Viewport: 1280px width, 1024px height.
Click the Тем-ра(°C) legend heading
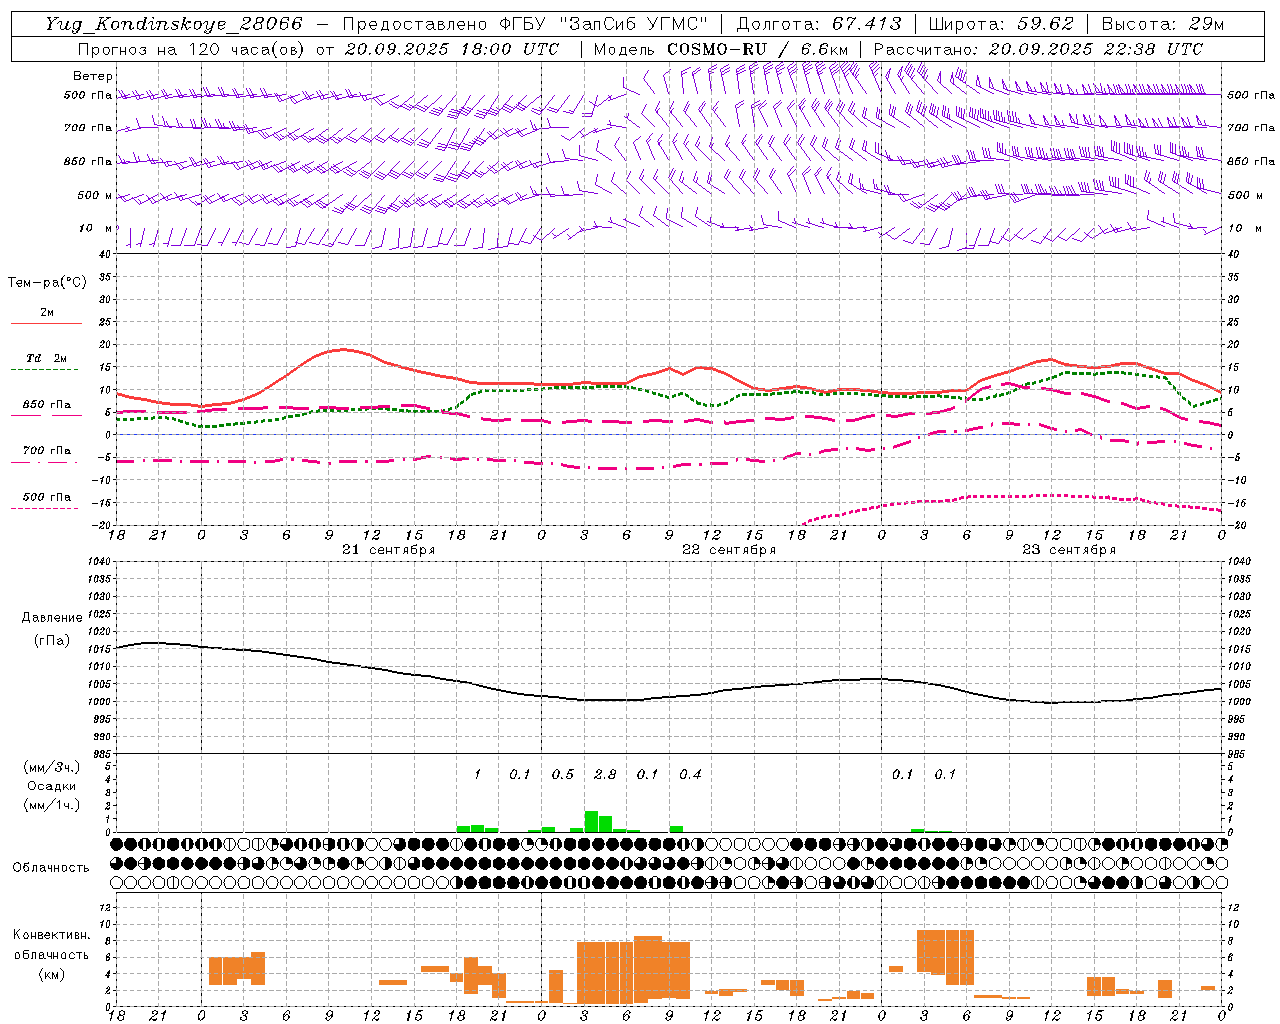click(47, 283)
